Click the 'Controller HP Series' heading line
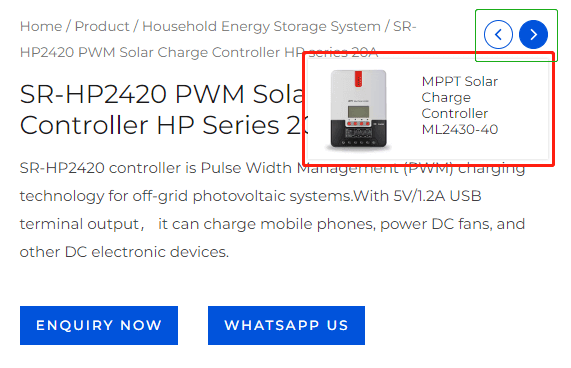Image resolution: width=571 pixels, height=368 pixels. (164, 125)
